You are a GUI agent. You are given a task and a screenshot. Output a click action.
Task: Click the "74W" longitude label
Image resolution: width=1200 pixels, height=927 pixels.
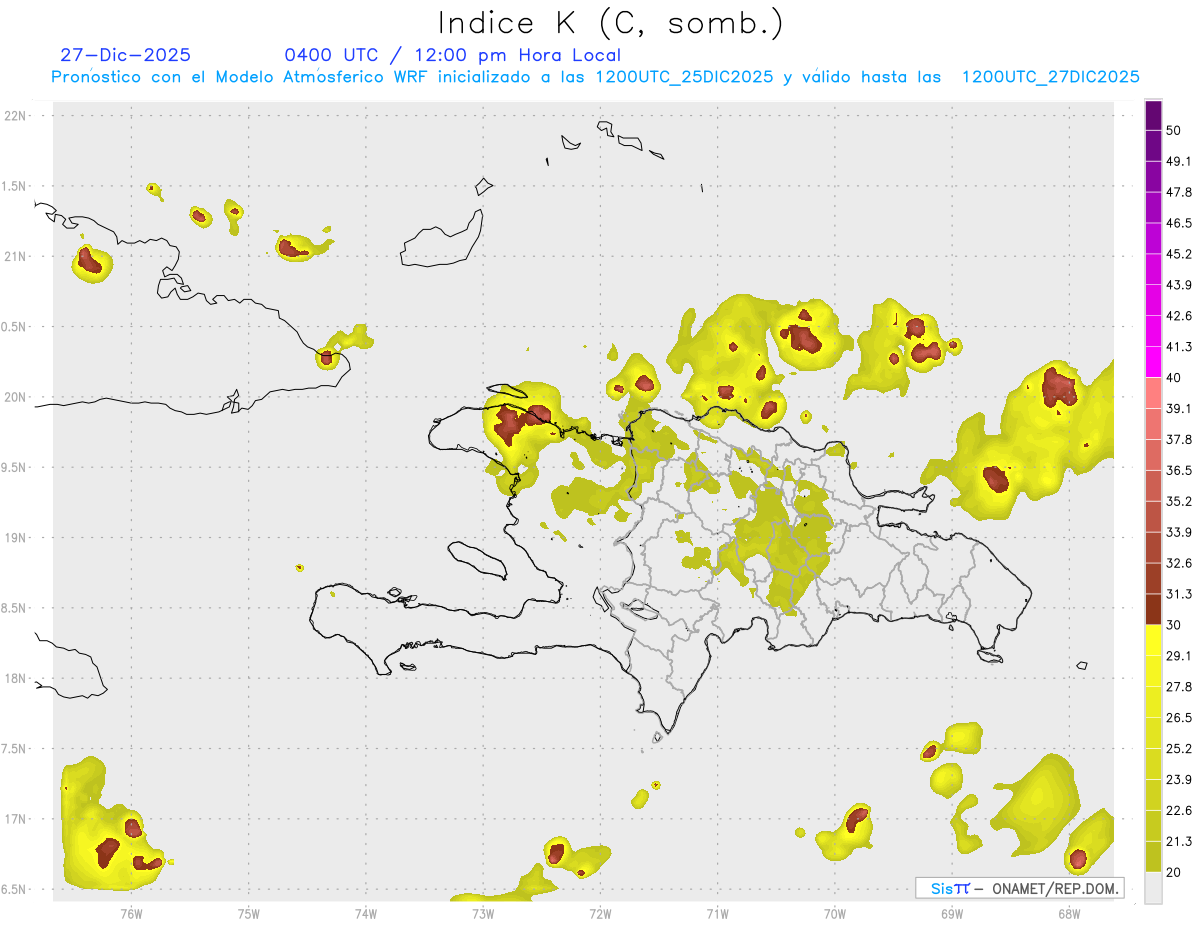tap(366, 914)
